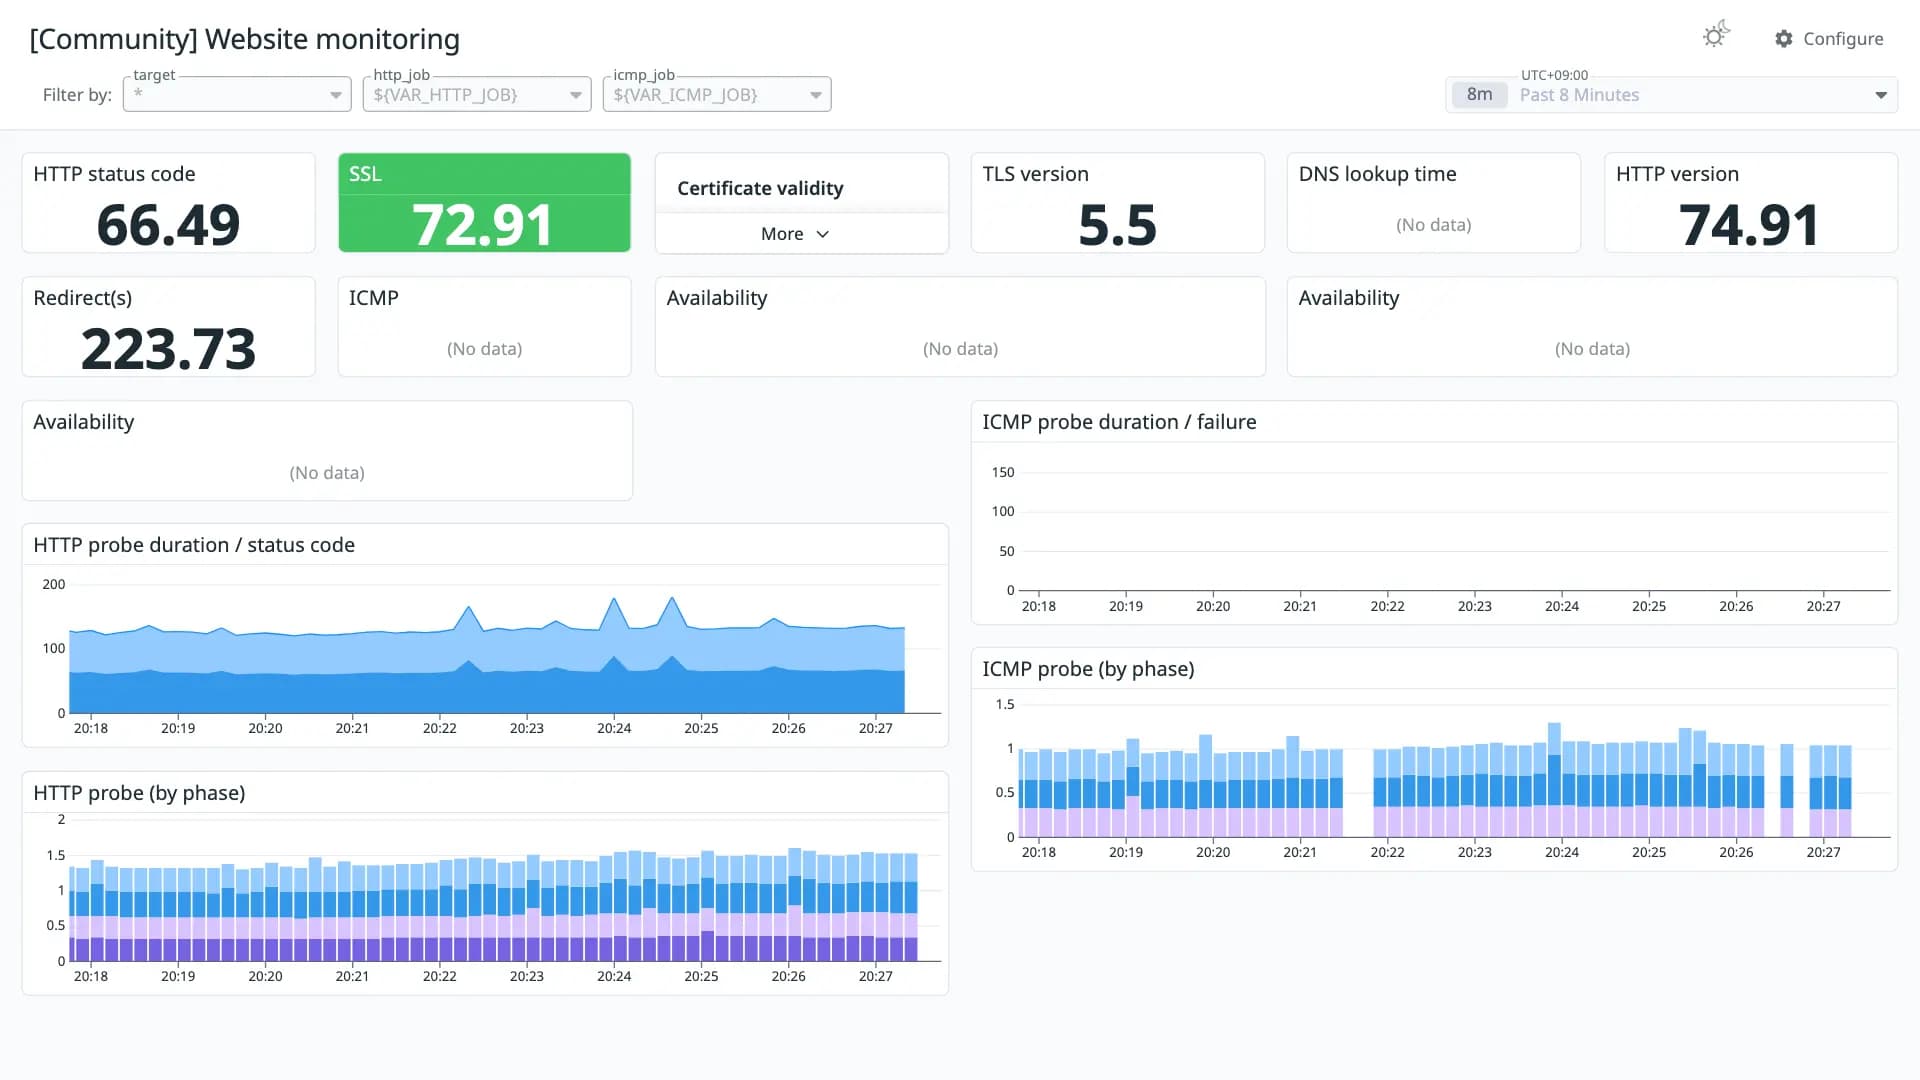This screenshot has height=1080, width=1920.
Task: Click the ICMP probe duration / failure title
Action: pyautogui.click(x=1119, y=422)
